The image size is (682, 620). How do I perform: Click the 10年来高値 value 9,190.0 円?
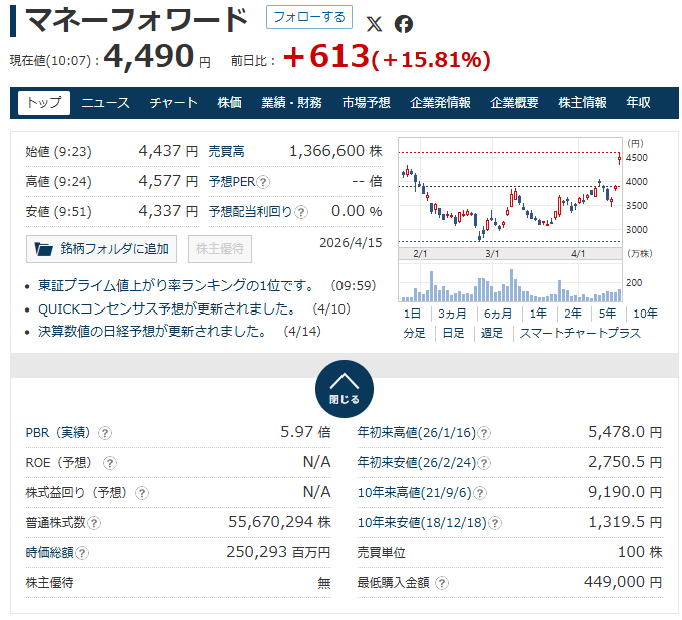tap(625, 492)
